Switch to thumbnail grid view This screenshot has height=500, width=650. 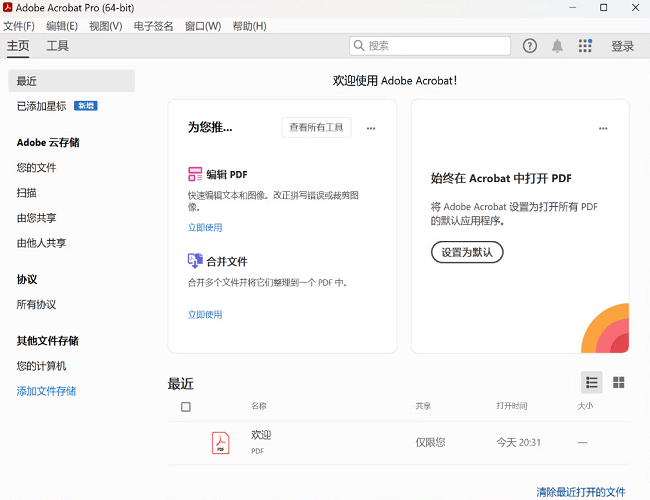coord(618,382)
